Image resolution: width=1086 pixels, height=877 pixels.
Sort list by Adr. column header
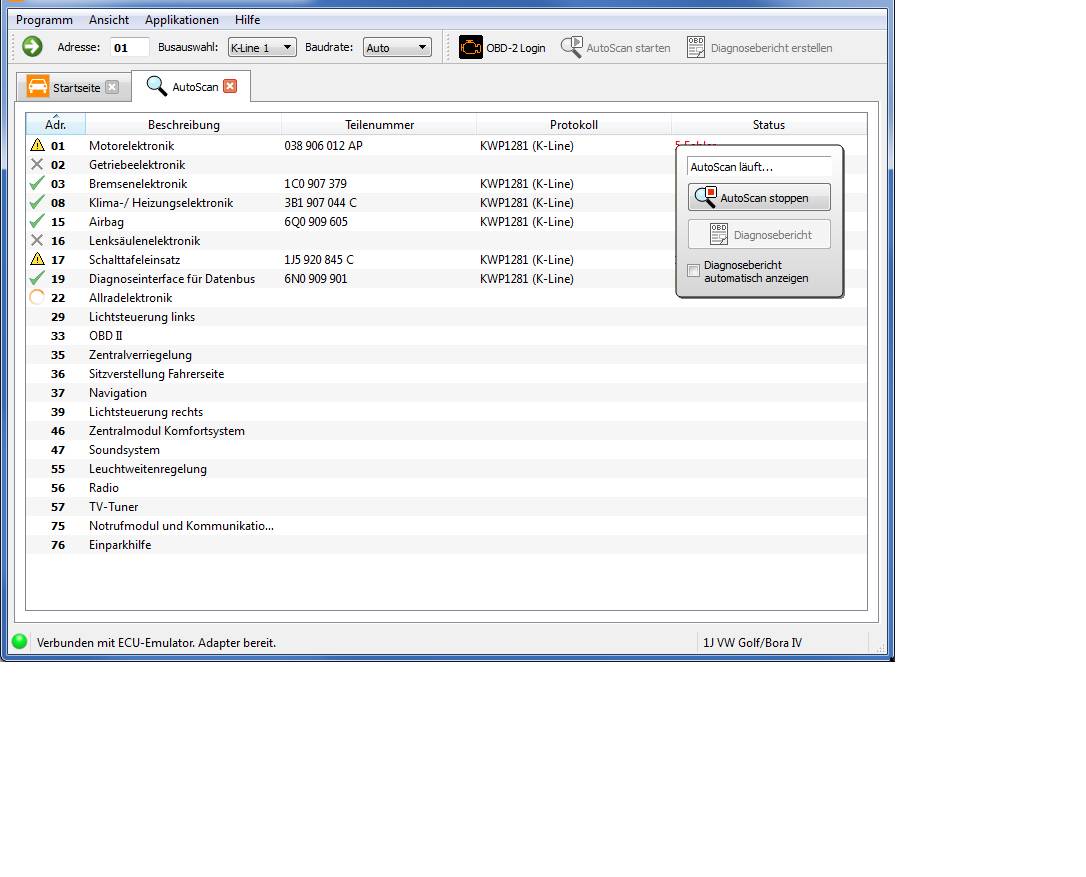(56, 125)
